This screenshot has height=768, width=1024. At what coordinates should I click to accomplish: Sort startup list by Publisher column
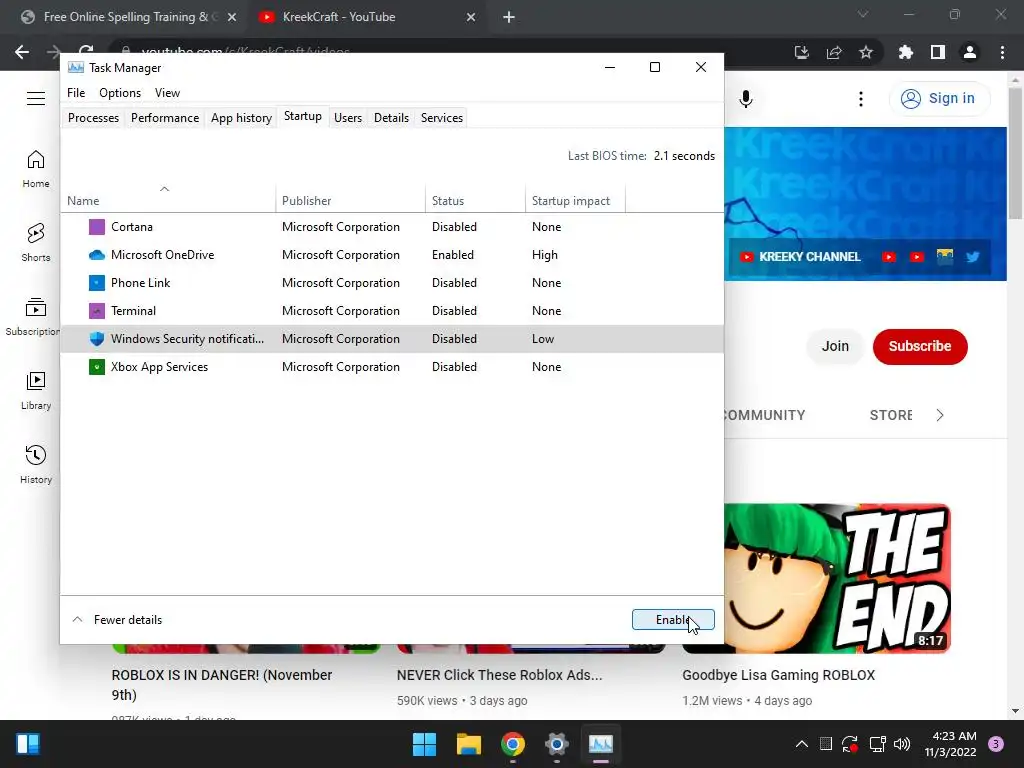(x=351, y=200)
